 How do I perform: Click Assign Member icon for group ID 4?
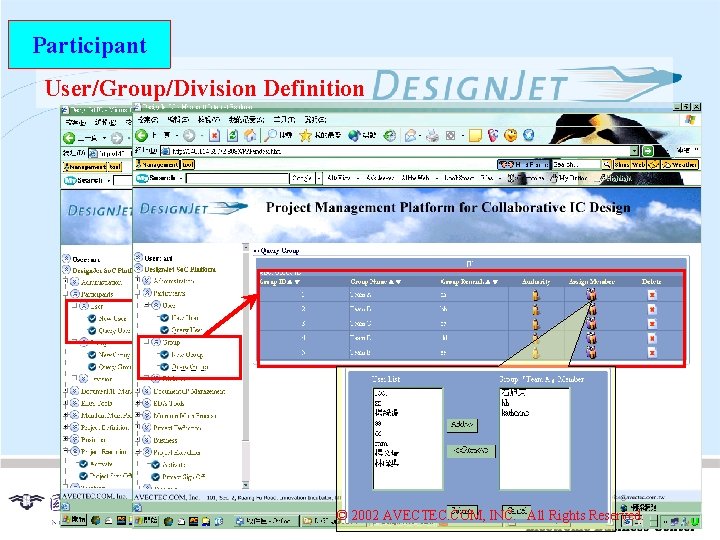(591, 338)
